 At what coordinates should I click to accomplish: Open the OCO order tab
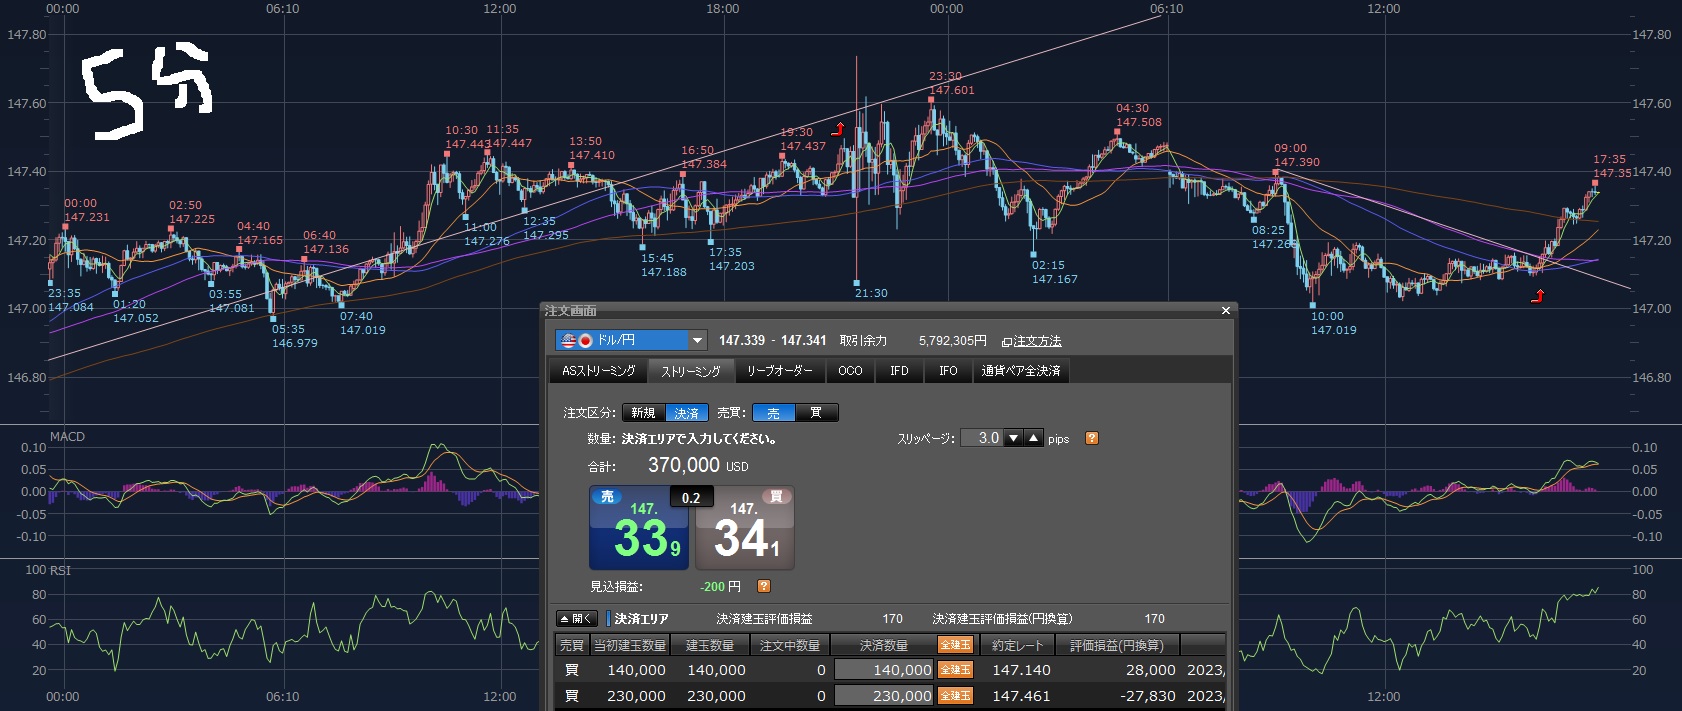coord(850,371)
